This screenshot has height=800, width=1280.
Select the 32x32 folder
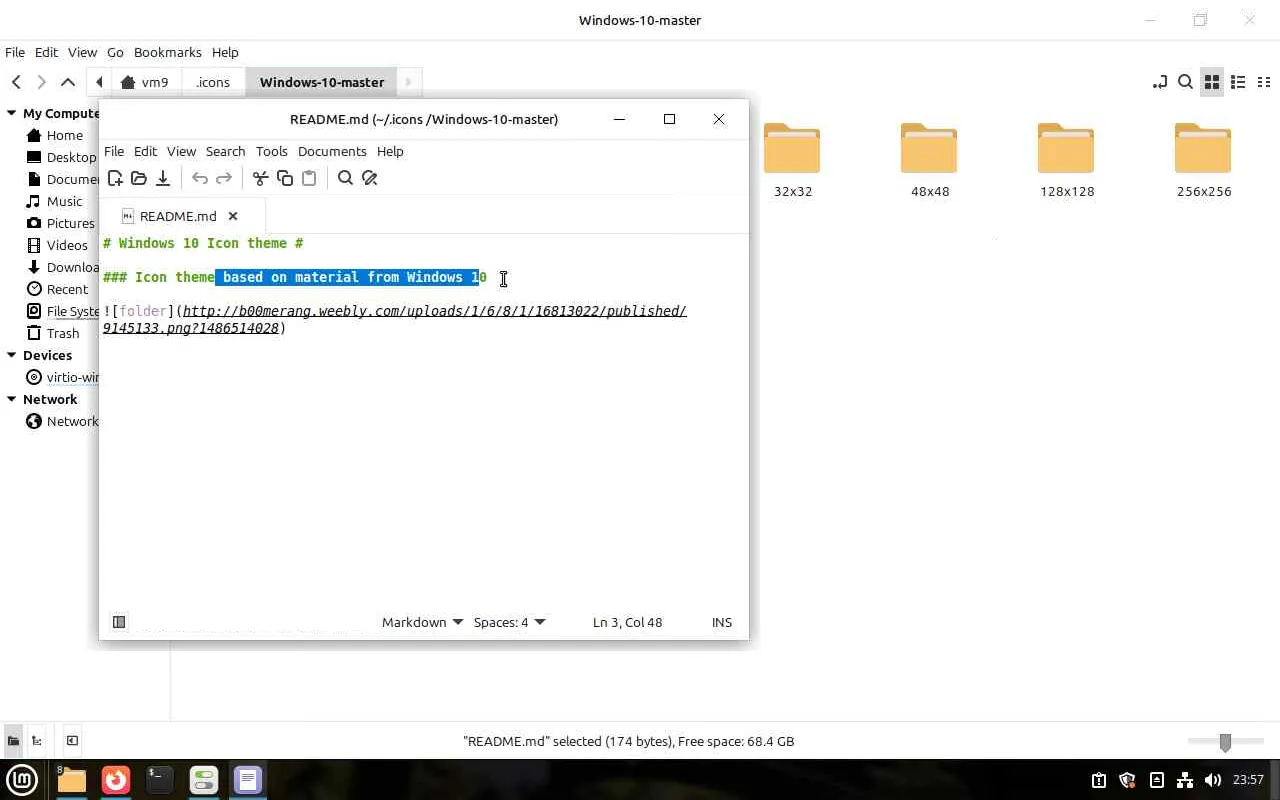click(792, 160)
